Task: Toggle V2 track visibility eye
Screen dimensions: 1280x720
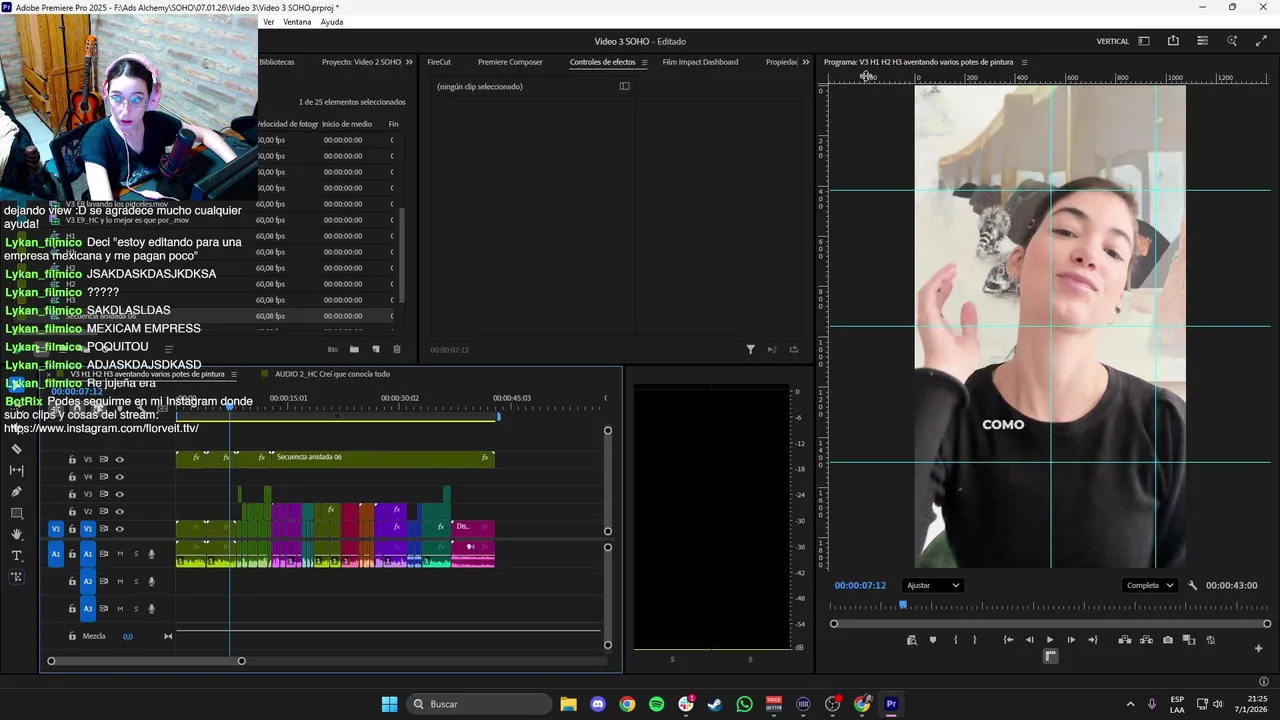Action: click(119, 511)
